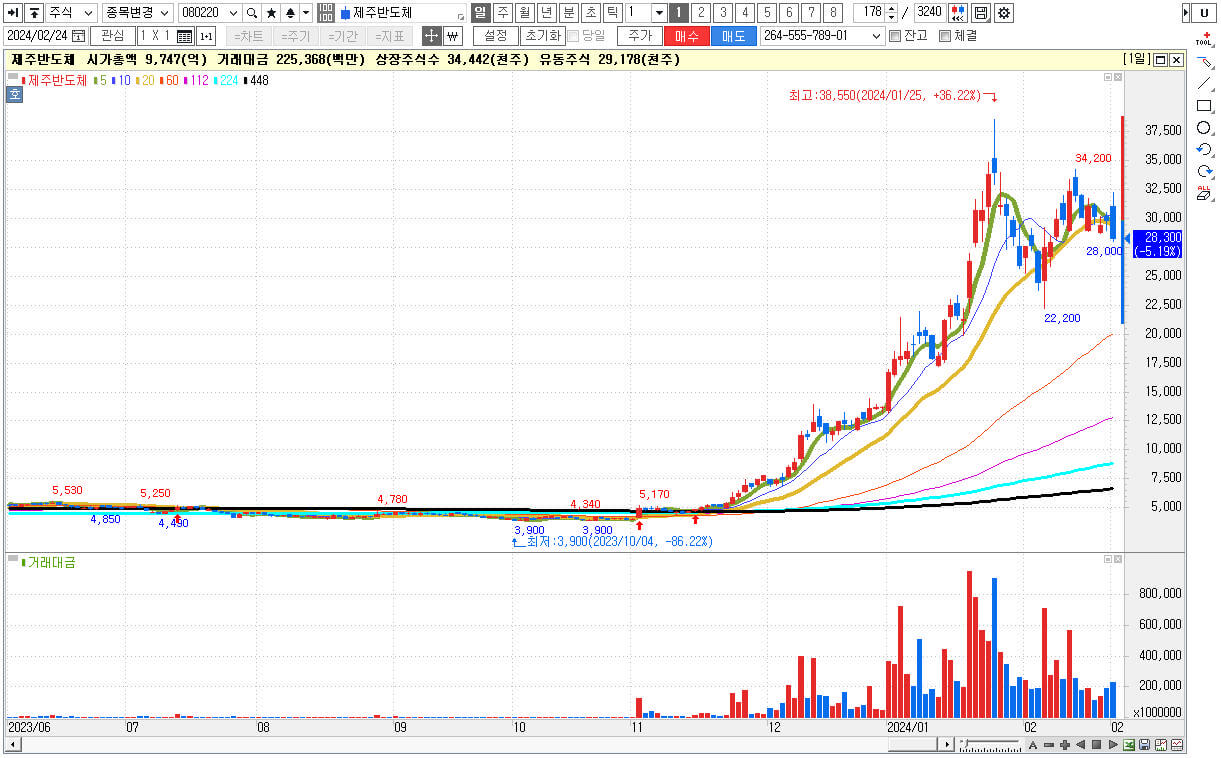Toggle the 호 button on the chart
Image resolution: width=1221 pixels, height=758 pixels.
point(14,95)
